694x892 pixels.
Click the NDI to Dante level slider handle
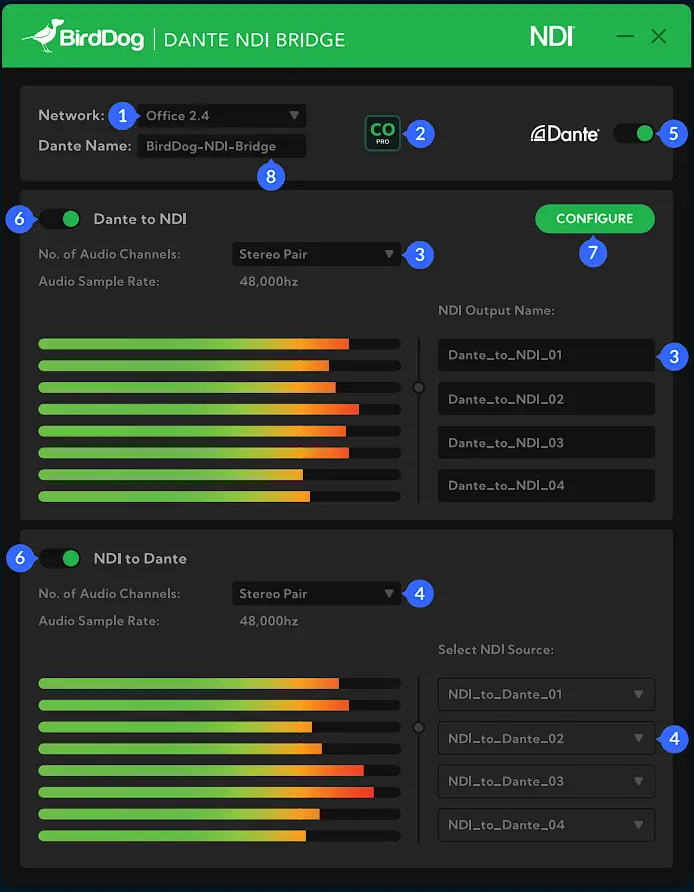(419, 727)
